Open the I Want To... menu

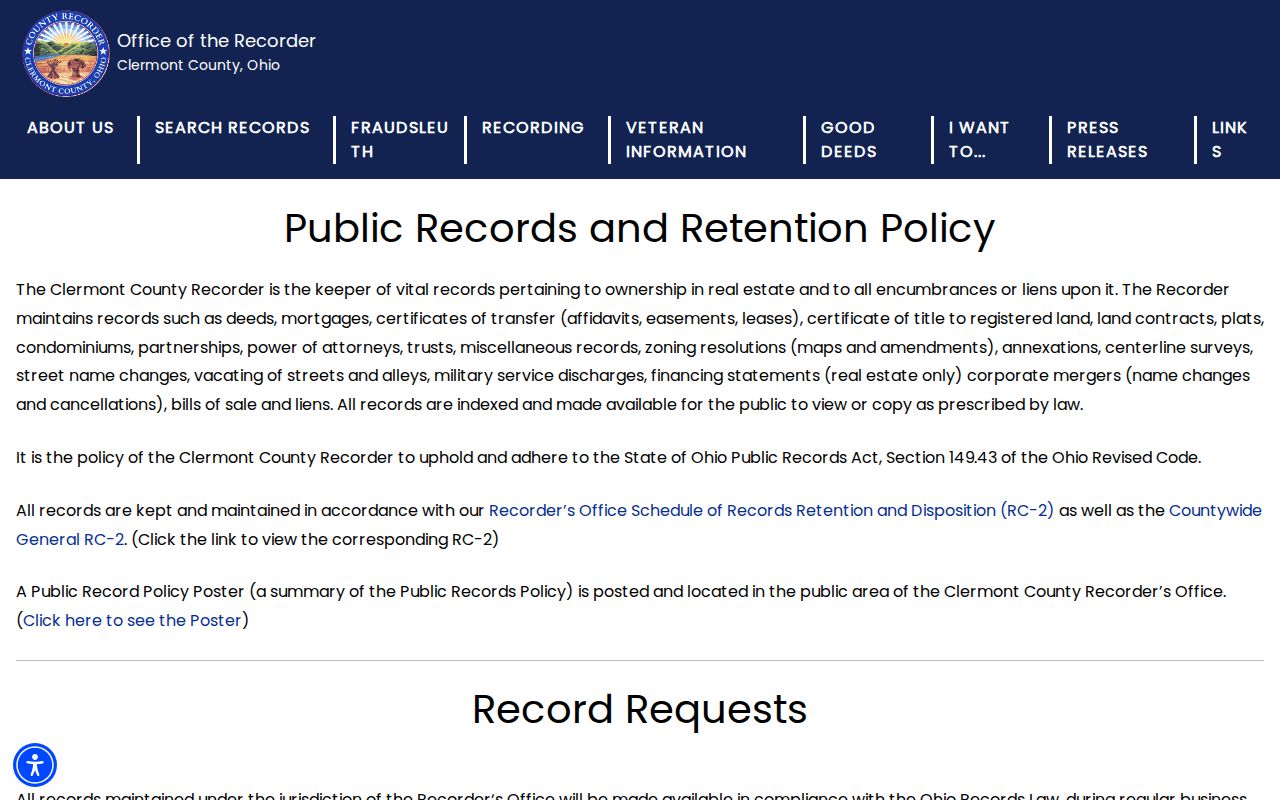[978, 140]
